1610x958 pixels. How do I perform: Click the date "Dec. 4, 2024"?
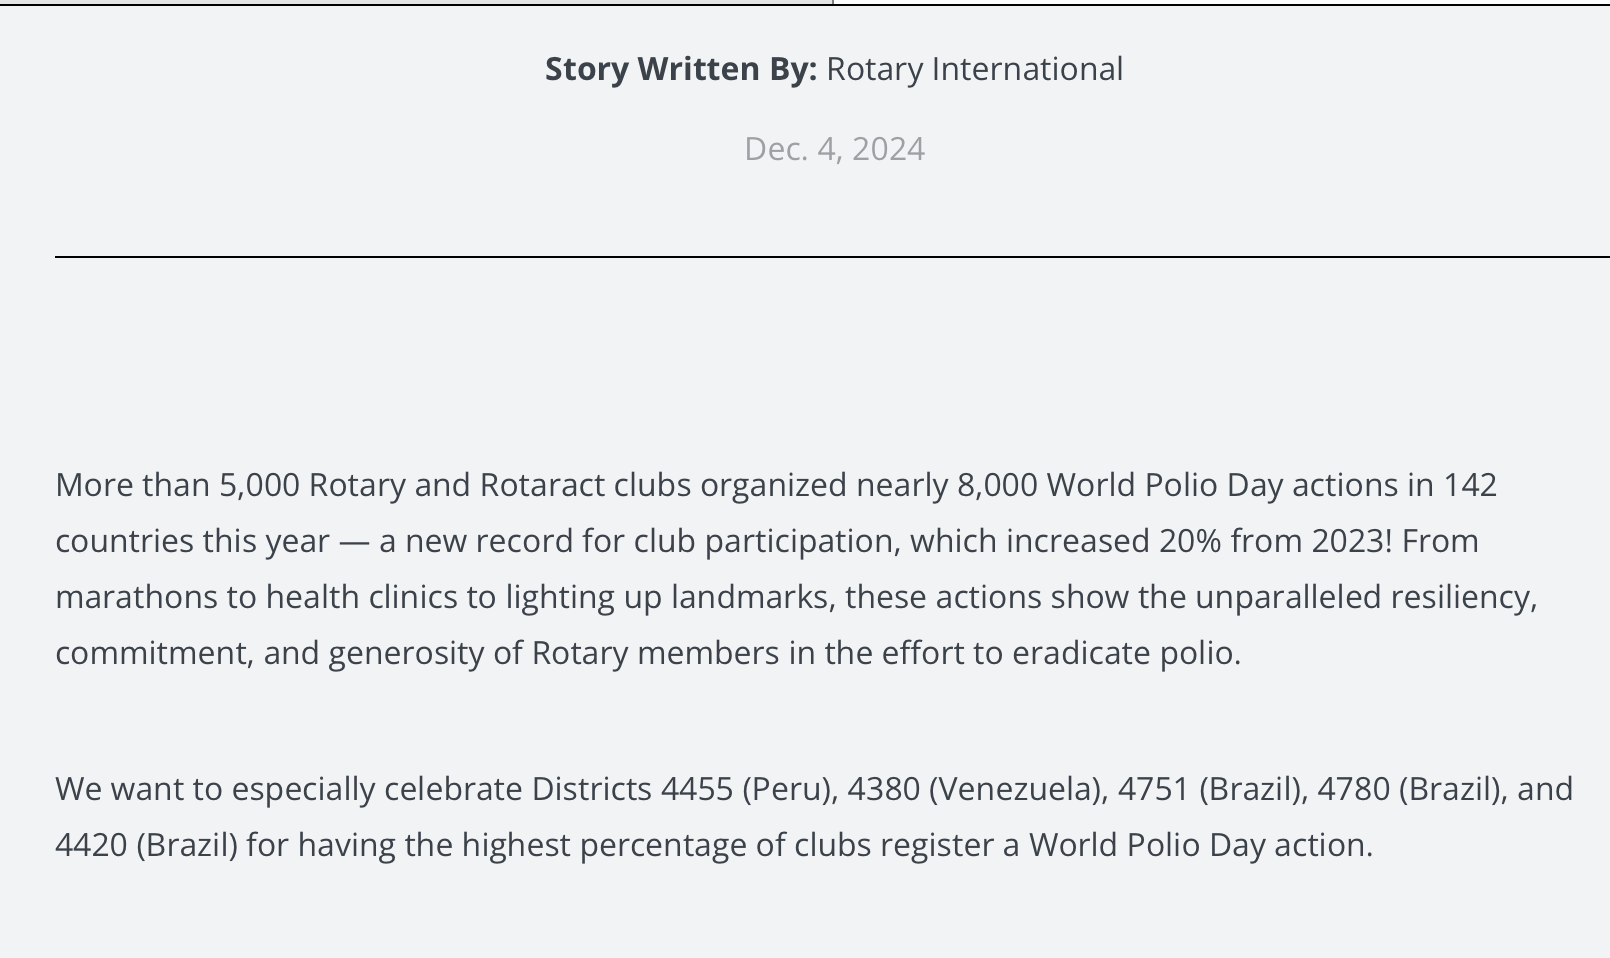pyautogui.click(x=835, y=149)
